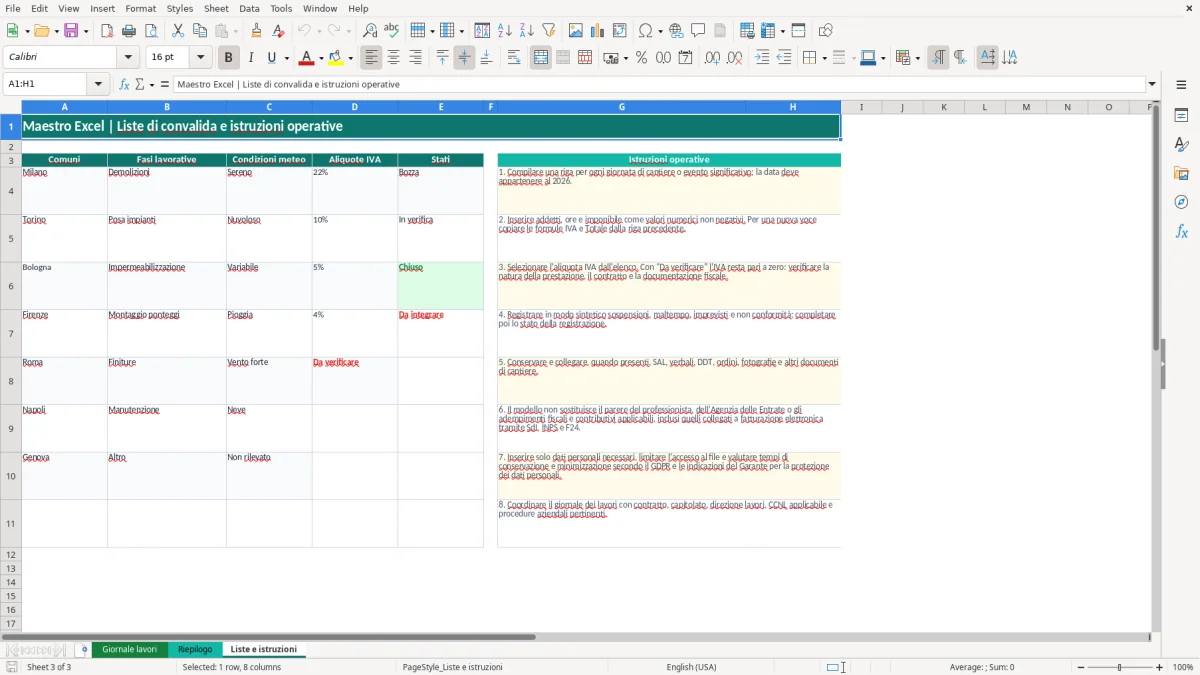Click the Export as PDF icon
The height and width of the screenshot is (675, 1200).
point(107,31)
